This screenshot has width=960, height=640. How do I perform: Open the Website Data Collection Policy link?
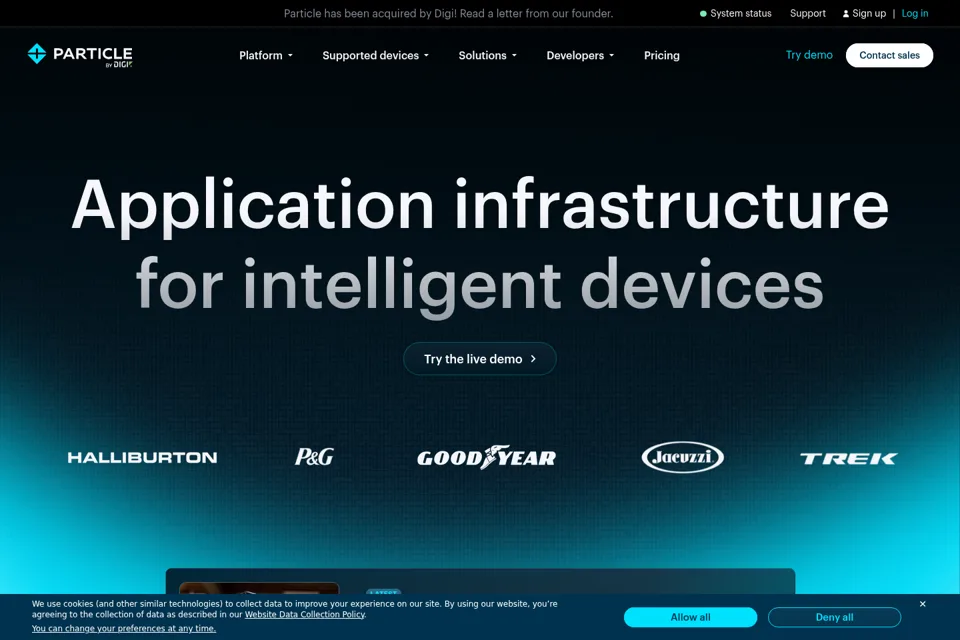(x=305, y=615)
